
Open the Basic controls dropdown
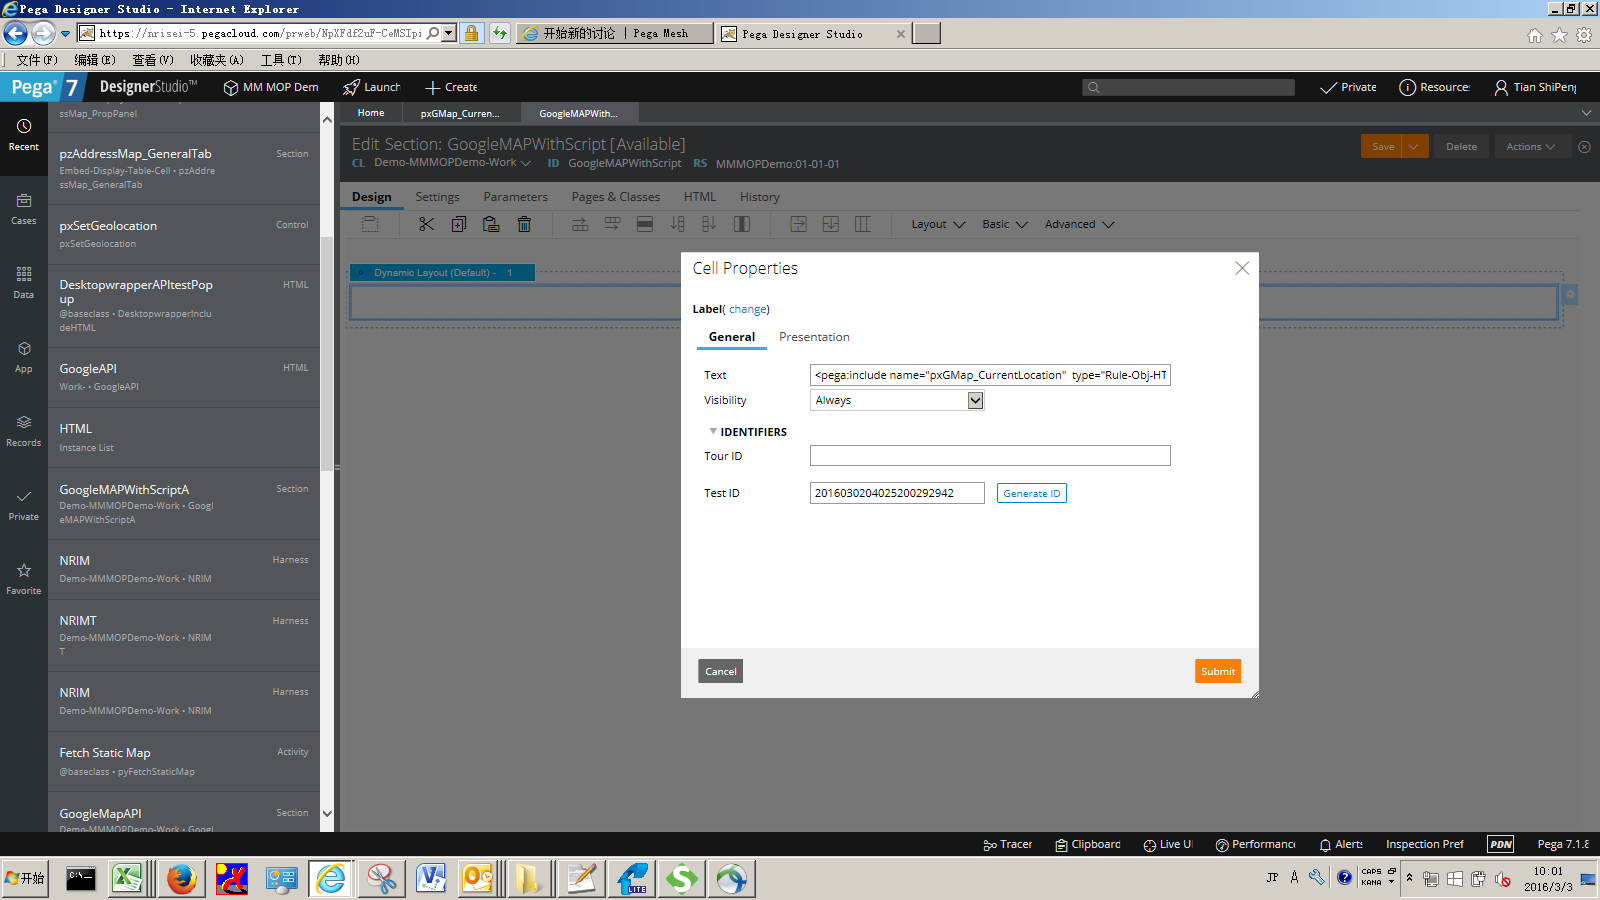[1004, 224]
